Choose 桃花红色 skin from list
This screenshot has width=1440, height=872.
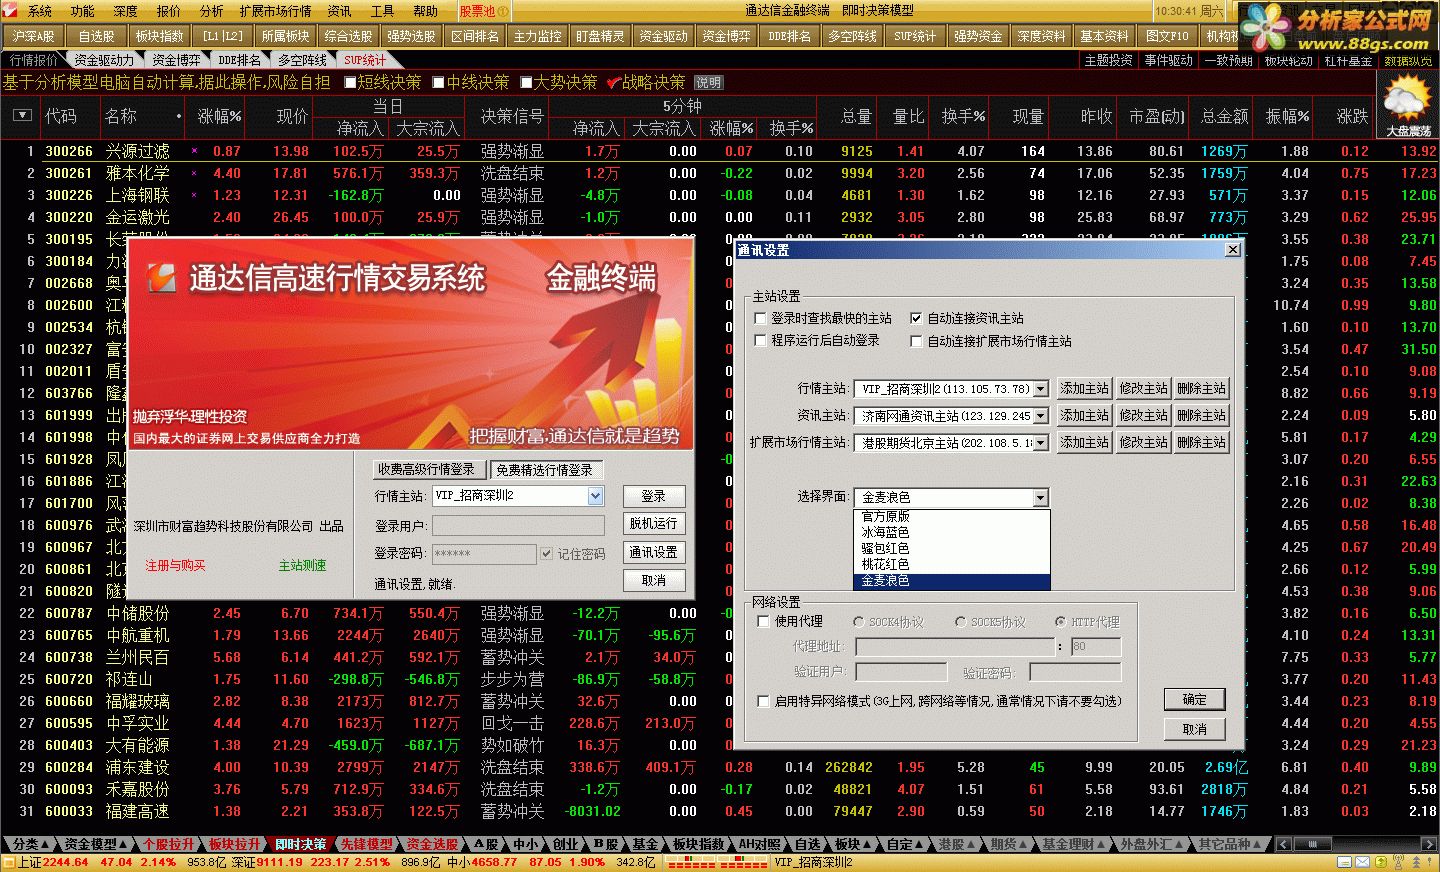coord(952,564)
